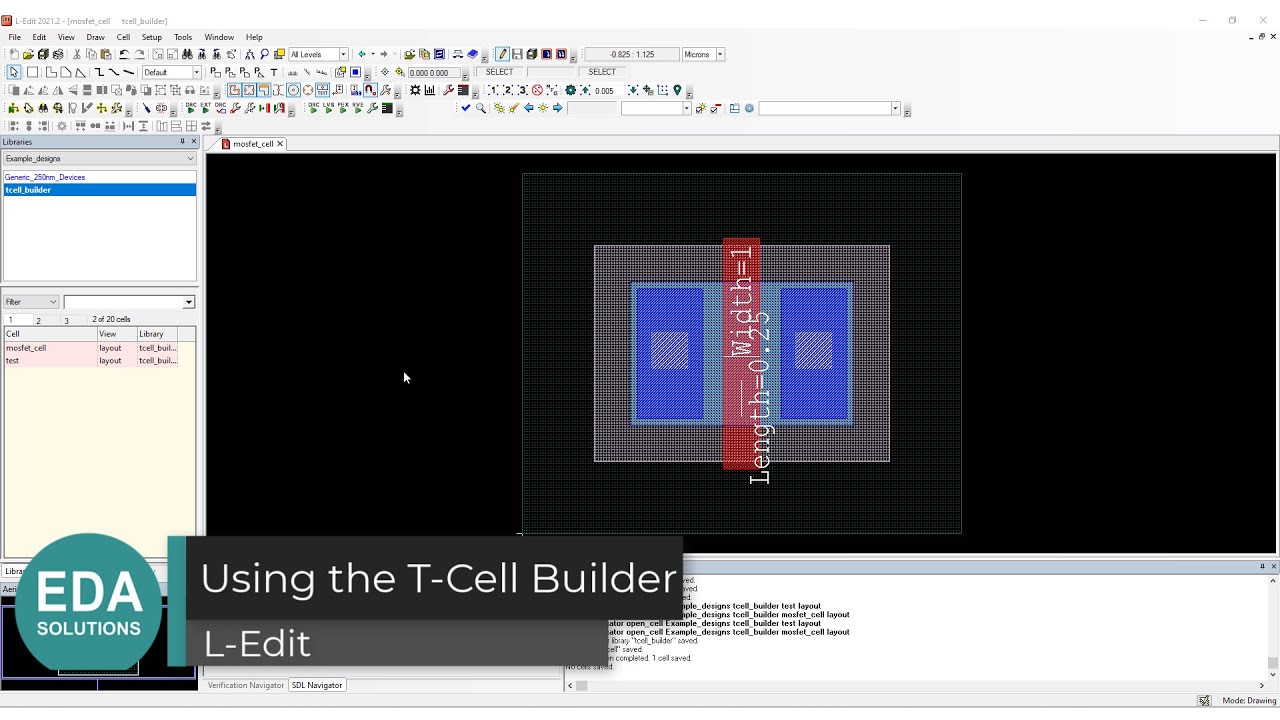Click the Undo arrow icon
Viewport: 1280px width, 720px height.
tap(124, 54)
